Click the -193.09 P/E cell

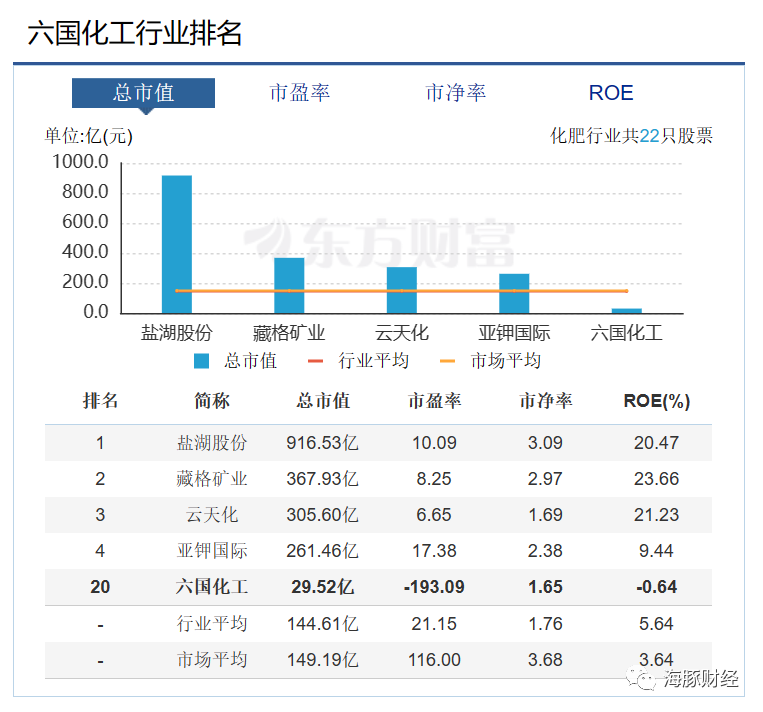434,587
